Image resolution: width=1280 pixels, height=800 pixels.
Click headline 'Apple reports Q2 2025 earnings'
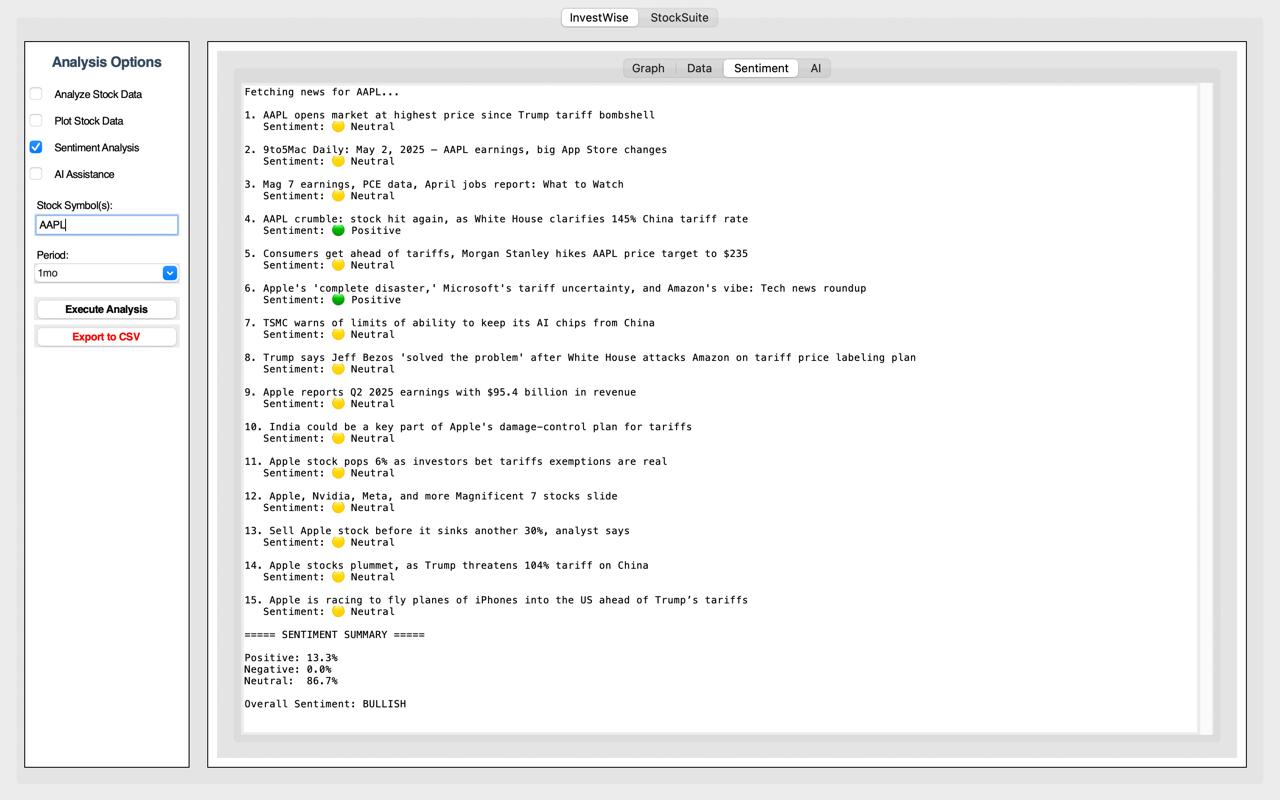tap(449, 392)
